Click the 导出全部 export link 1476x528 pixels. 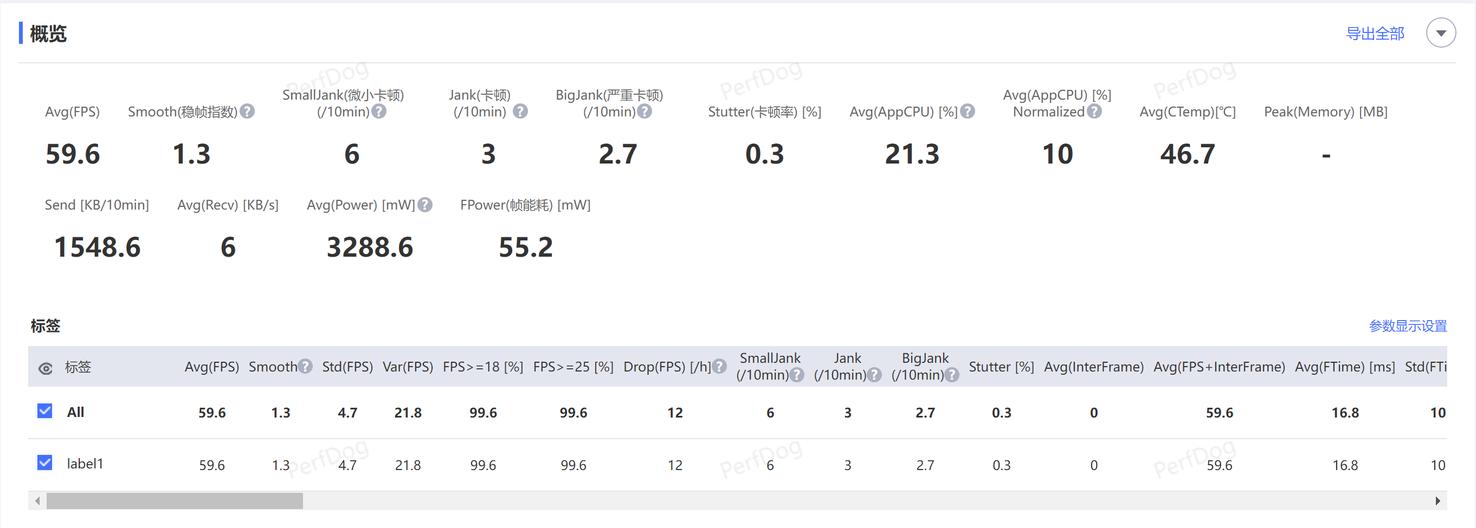[1375, 34]
